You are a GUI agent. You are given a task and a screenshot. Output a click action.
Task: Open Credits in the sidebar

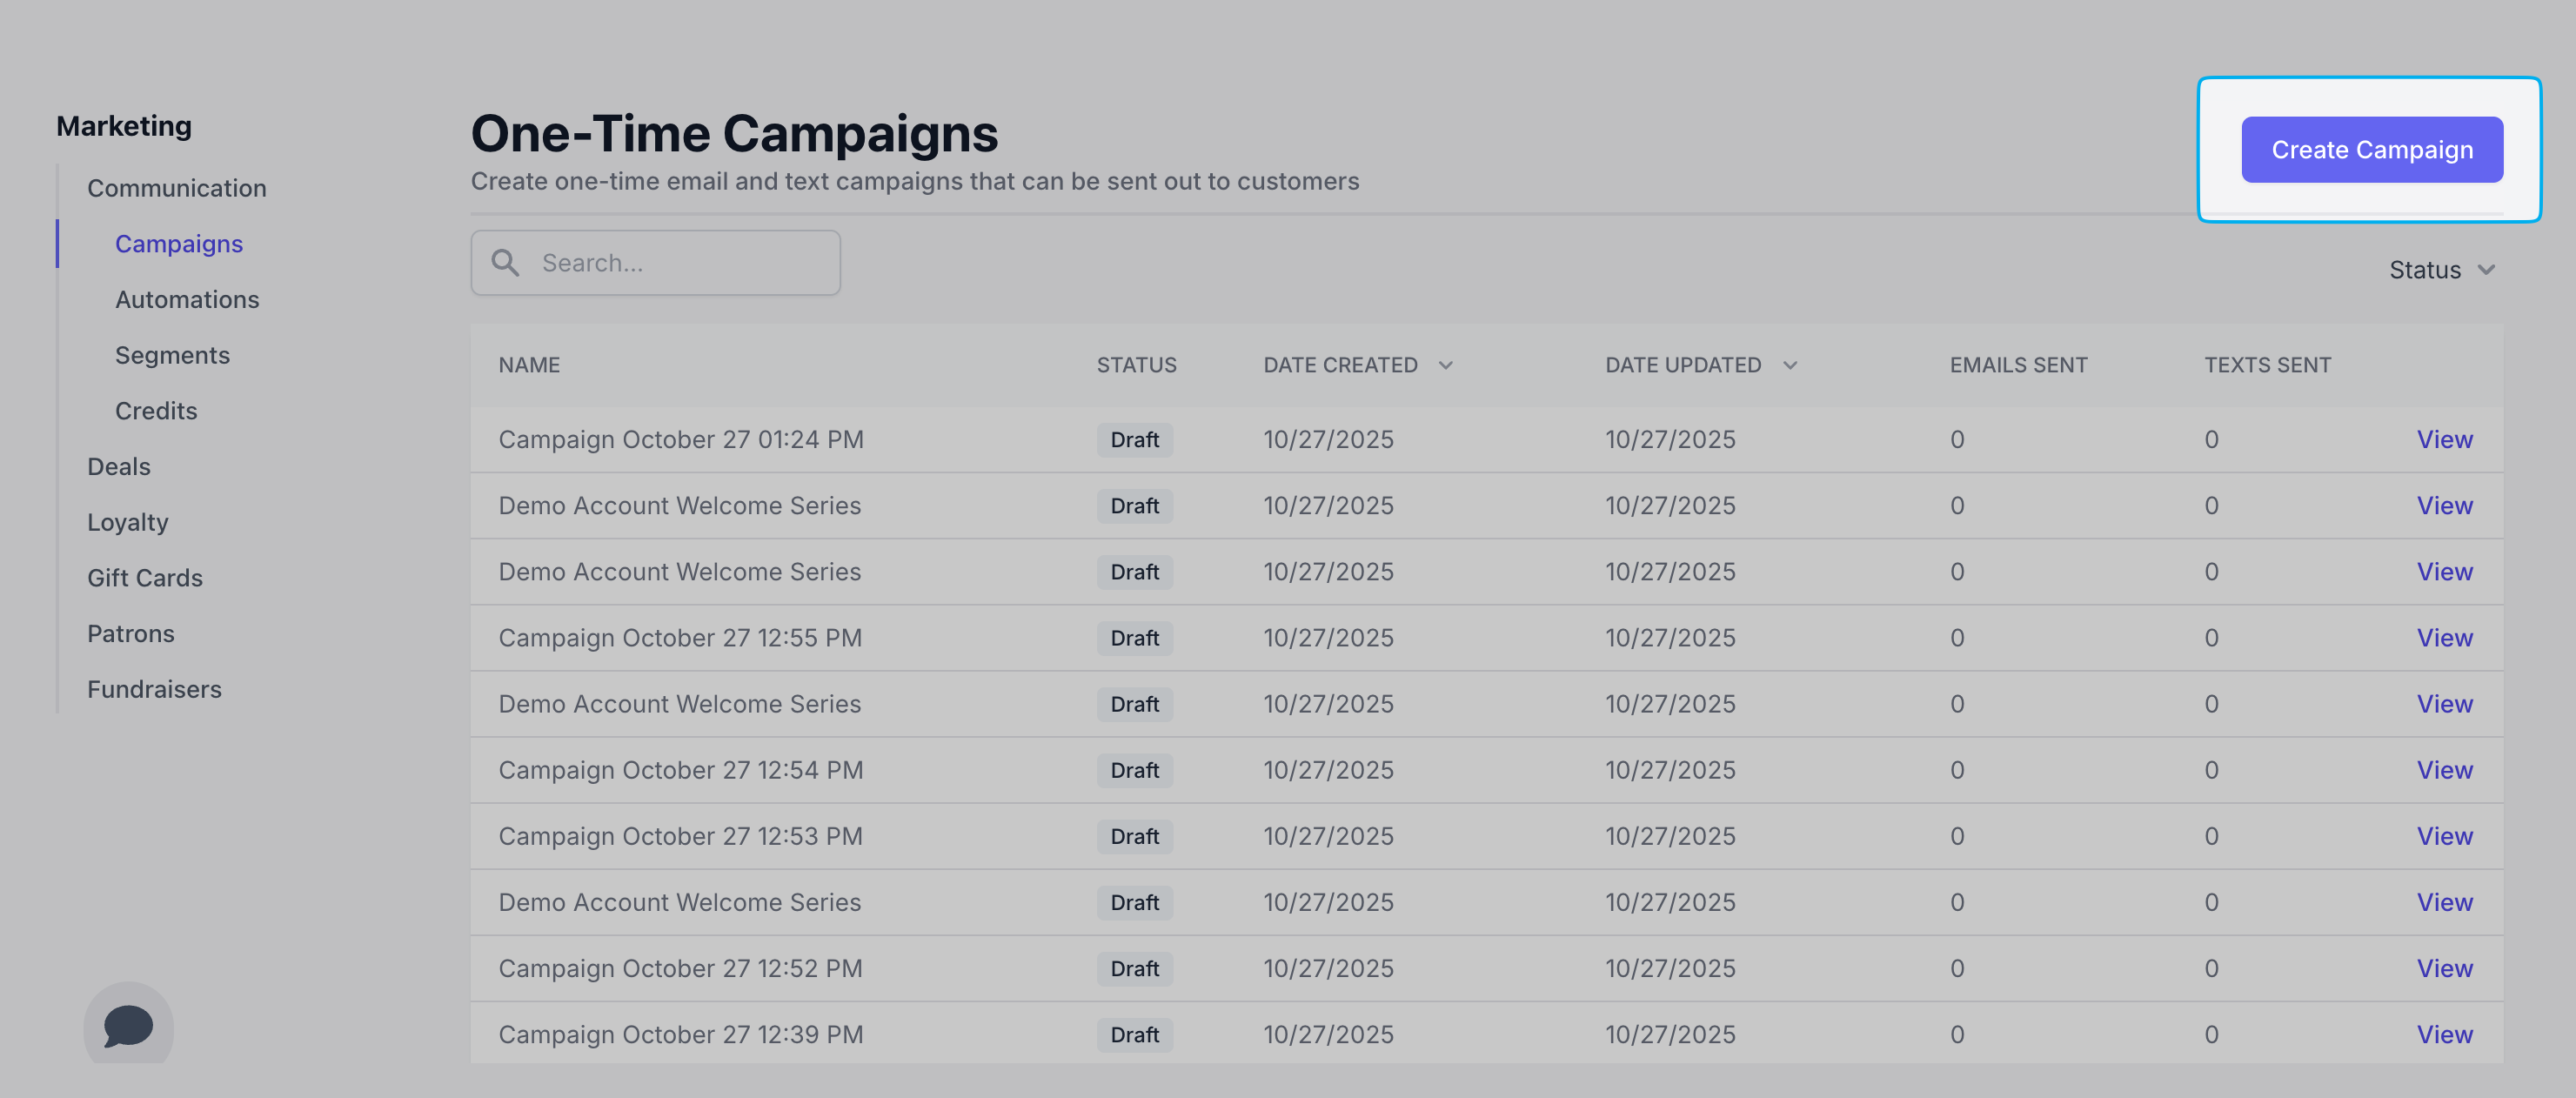coord(156,411)
